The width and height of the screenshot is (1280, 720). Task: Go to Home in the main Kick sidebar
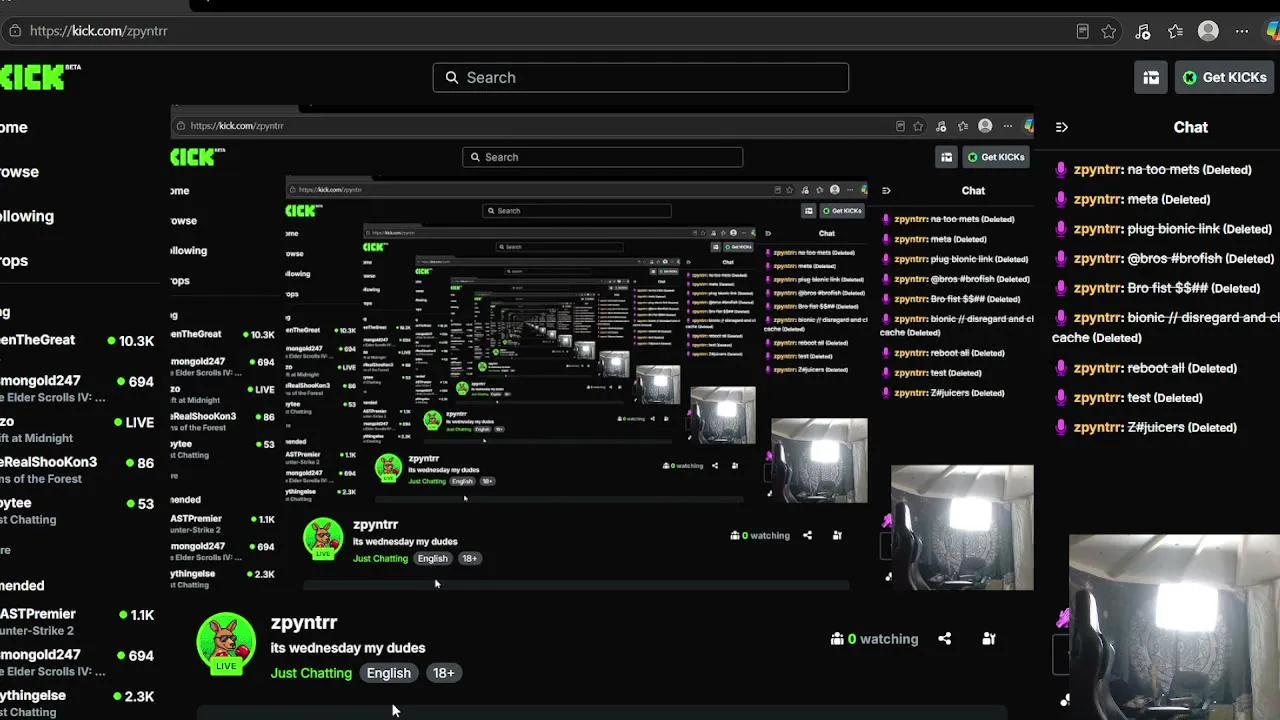coord(14,127)
